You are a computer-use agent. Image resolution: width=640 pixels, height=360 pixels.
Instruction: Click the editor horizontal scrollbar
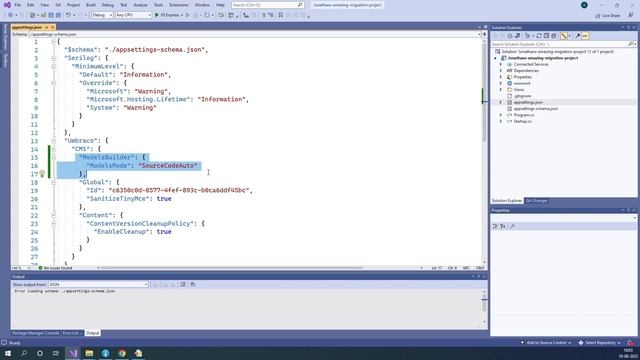232,268
